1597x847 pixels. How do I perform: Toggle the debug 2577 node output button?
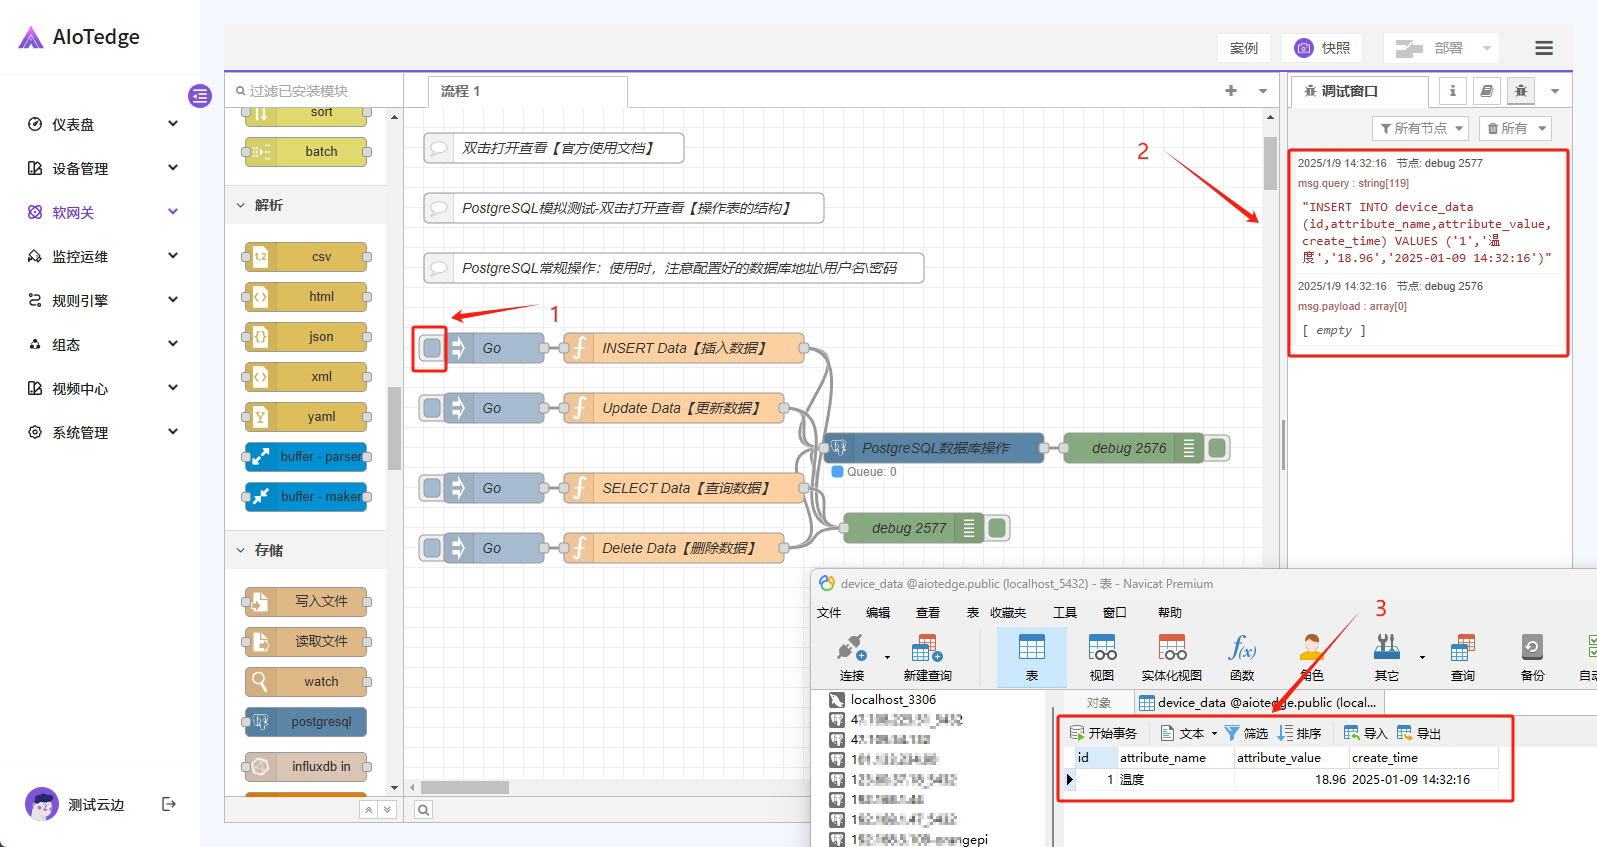click(x=997, y=528)
